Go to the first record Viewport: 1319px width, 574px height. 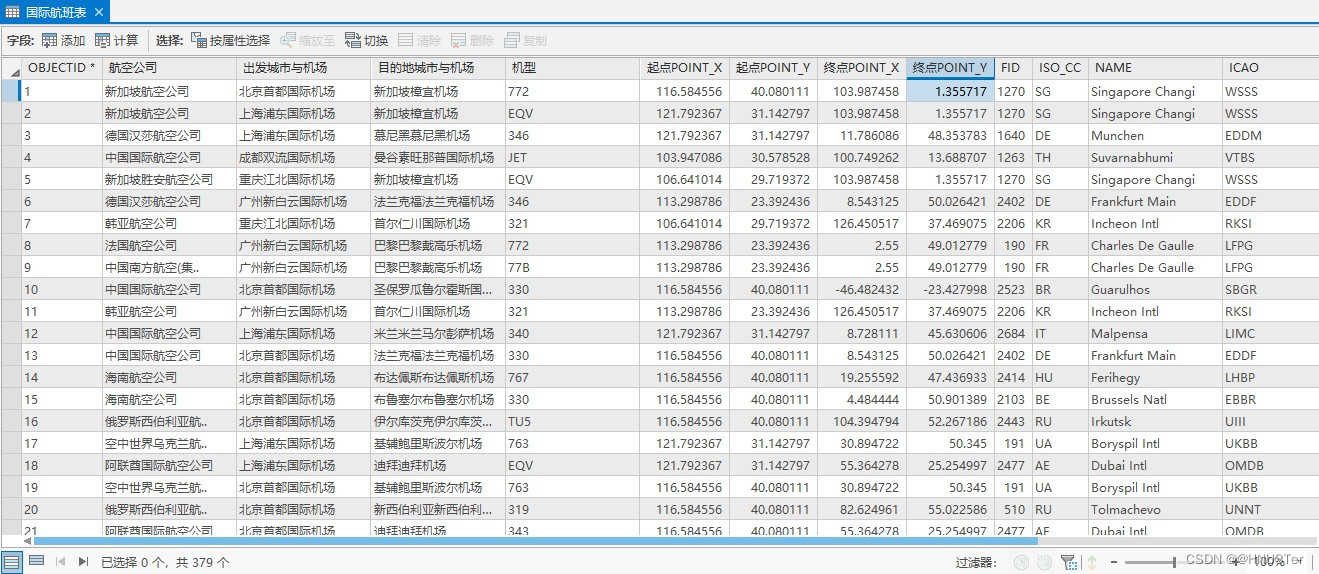(60, 562)
